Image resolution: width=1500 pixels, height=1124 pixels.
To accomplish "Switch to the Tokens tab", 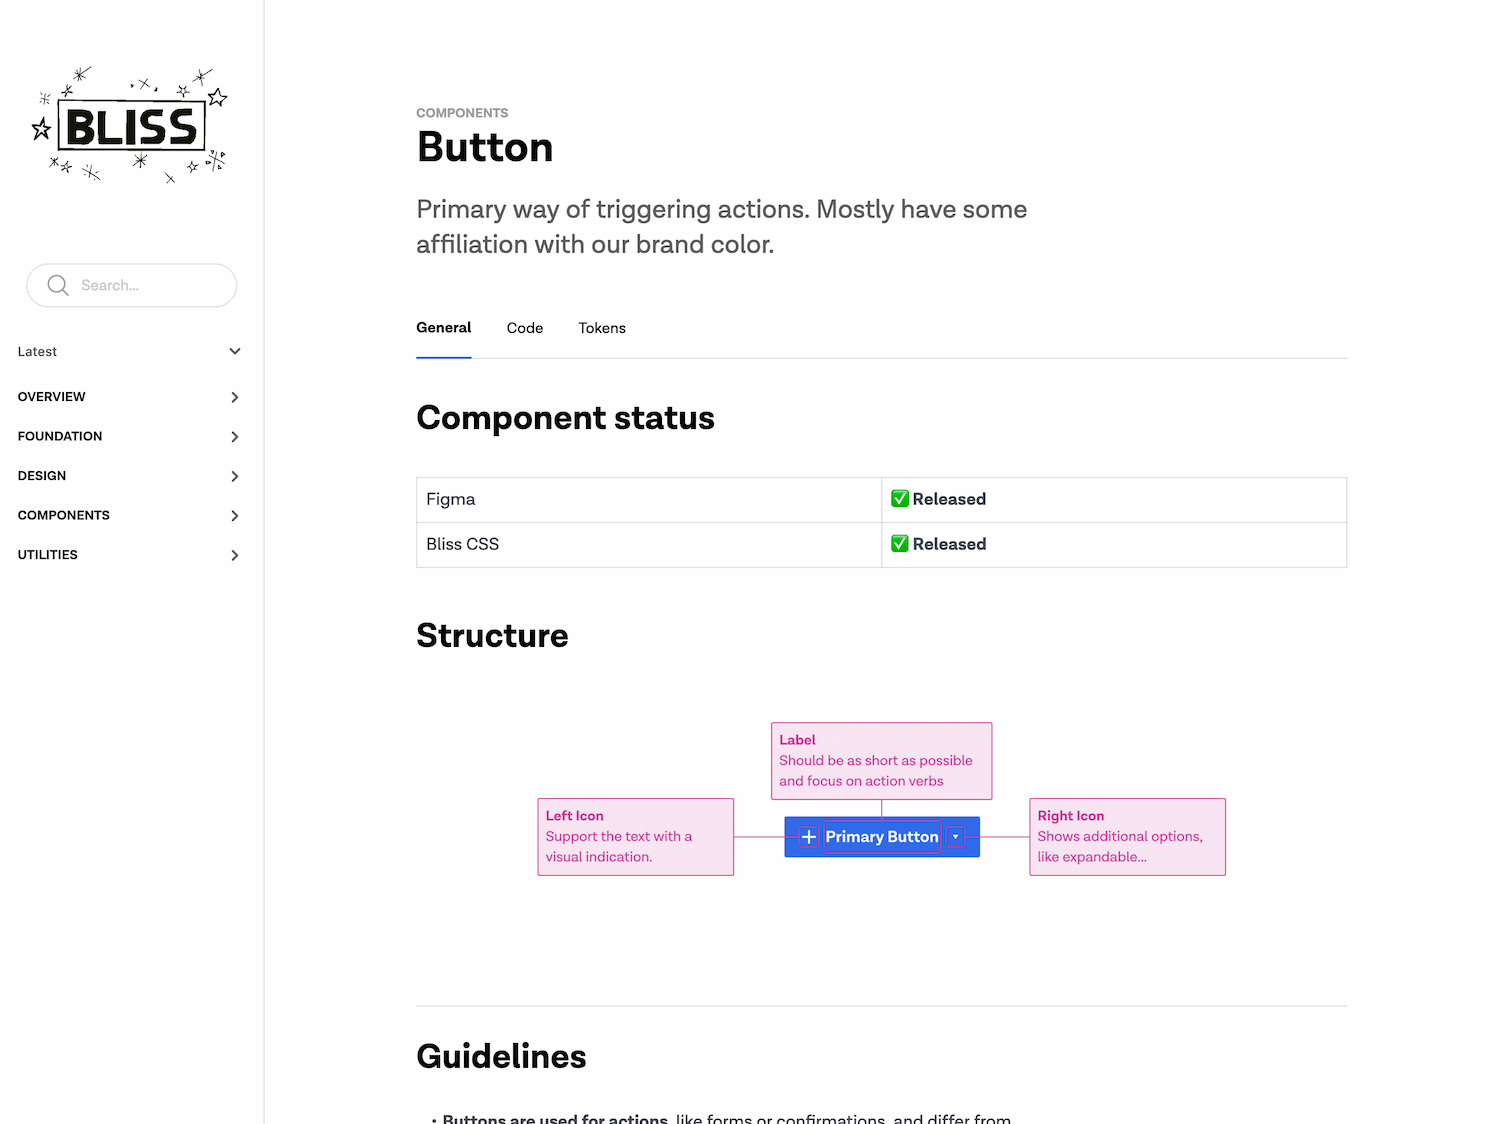I will pyautogui.click(x=602, y=328).
